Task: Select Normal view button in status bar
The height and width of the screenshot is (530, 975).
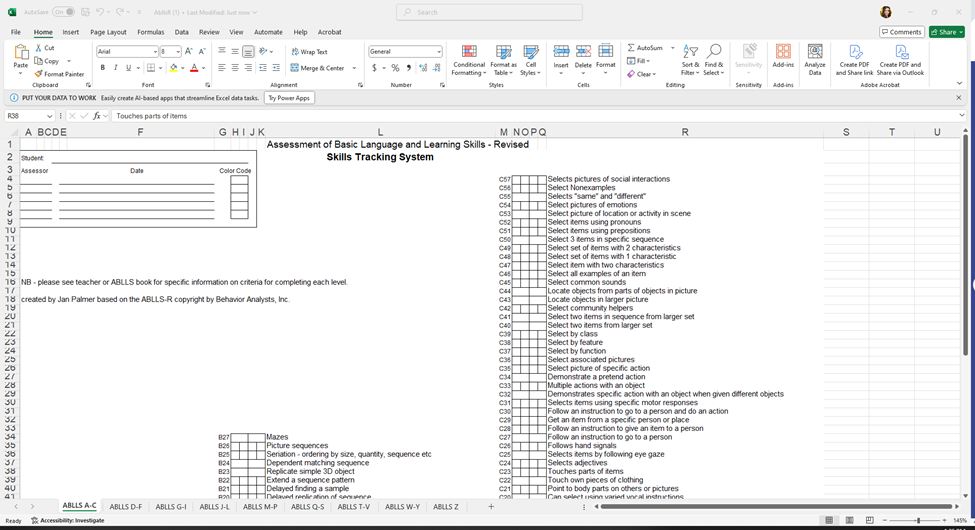Action: (x=829, y=520)
